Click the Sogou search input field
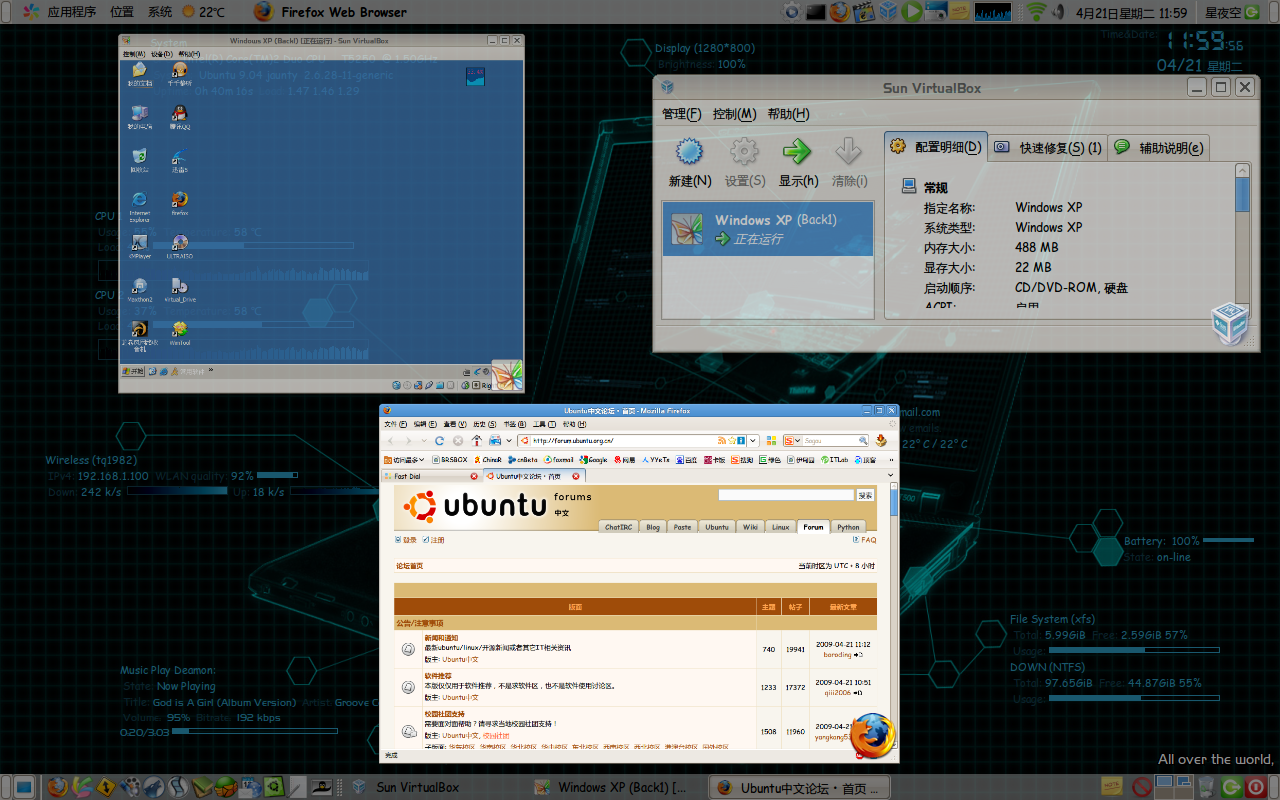Viewport: 1280px width, 800px height. pos(831,441)
